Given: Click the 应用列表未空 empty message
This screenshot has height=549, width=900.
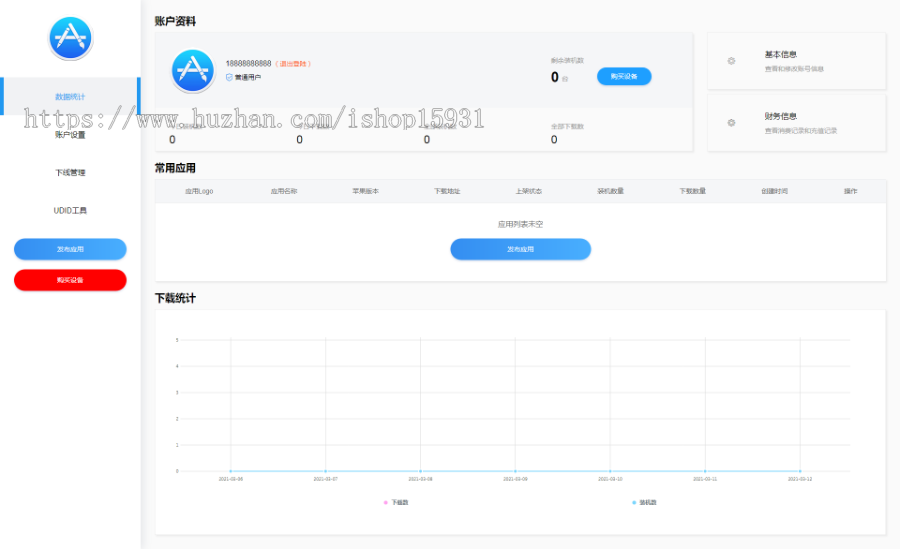Looking at the screenshot, I should pos(521,225).
